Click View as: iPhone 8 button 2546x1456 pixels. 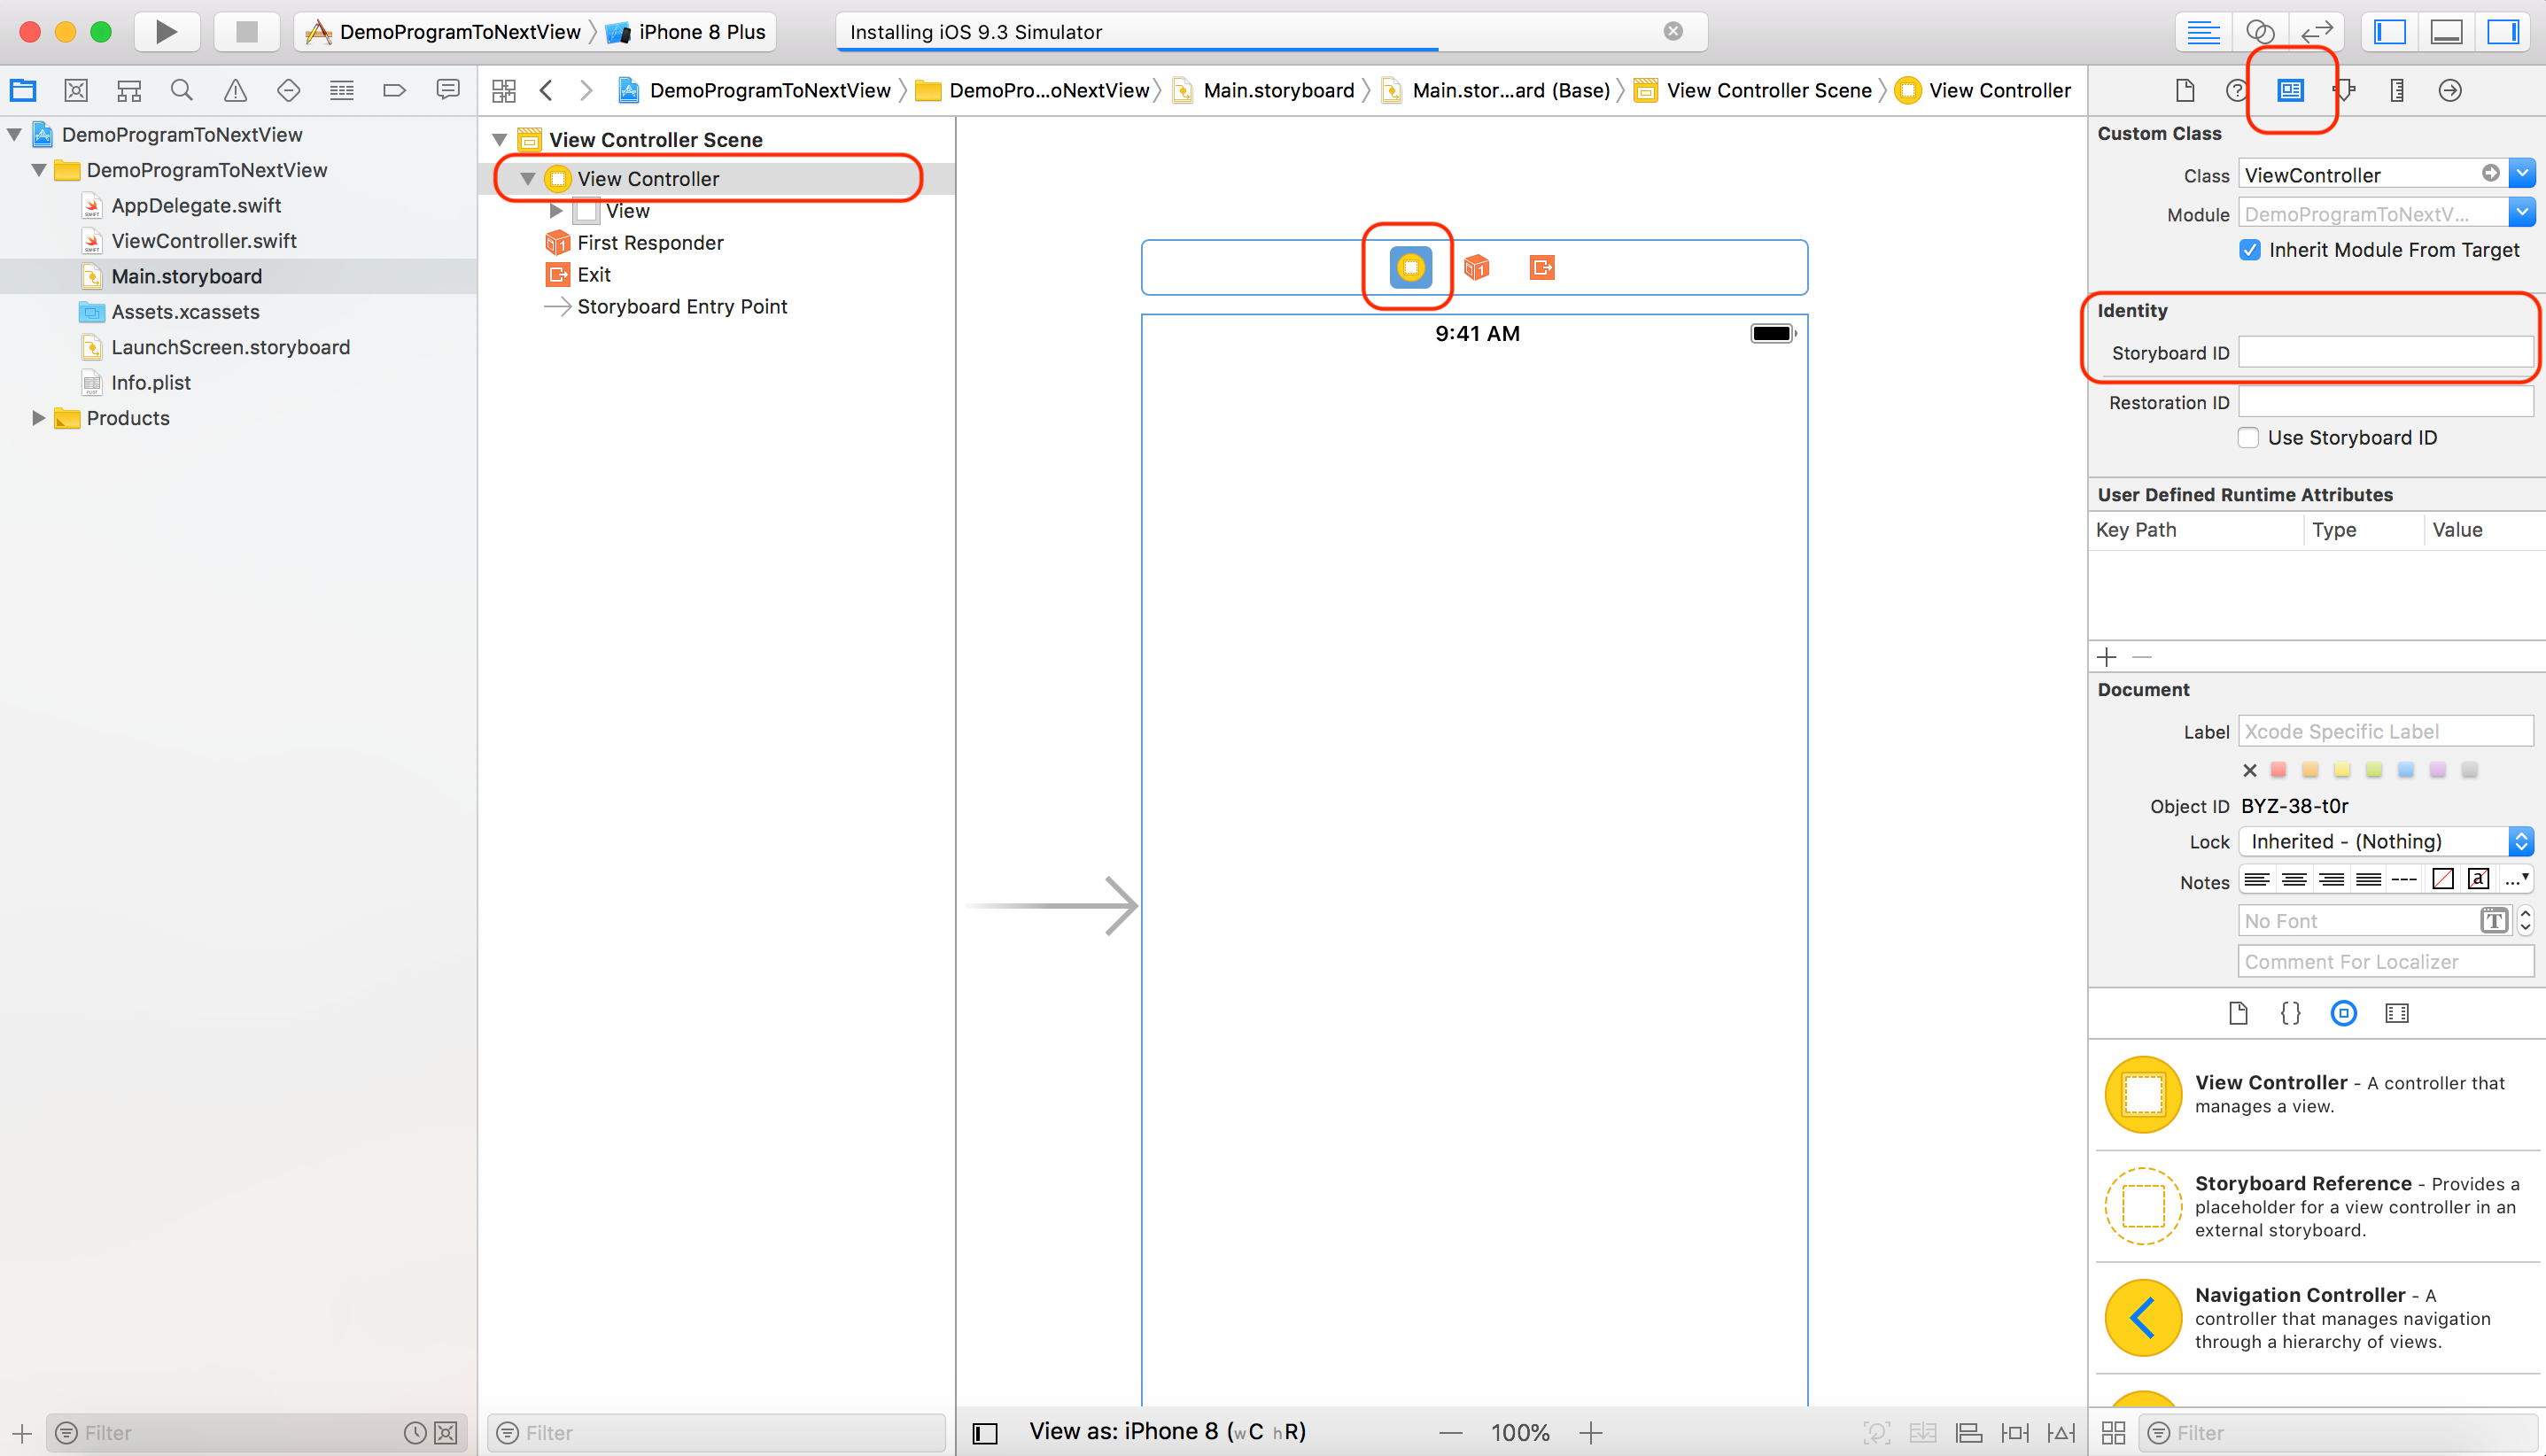tap(1167, 1432)
